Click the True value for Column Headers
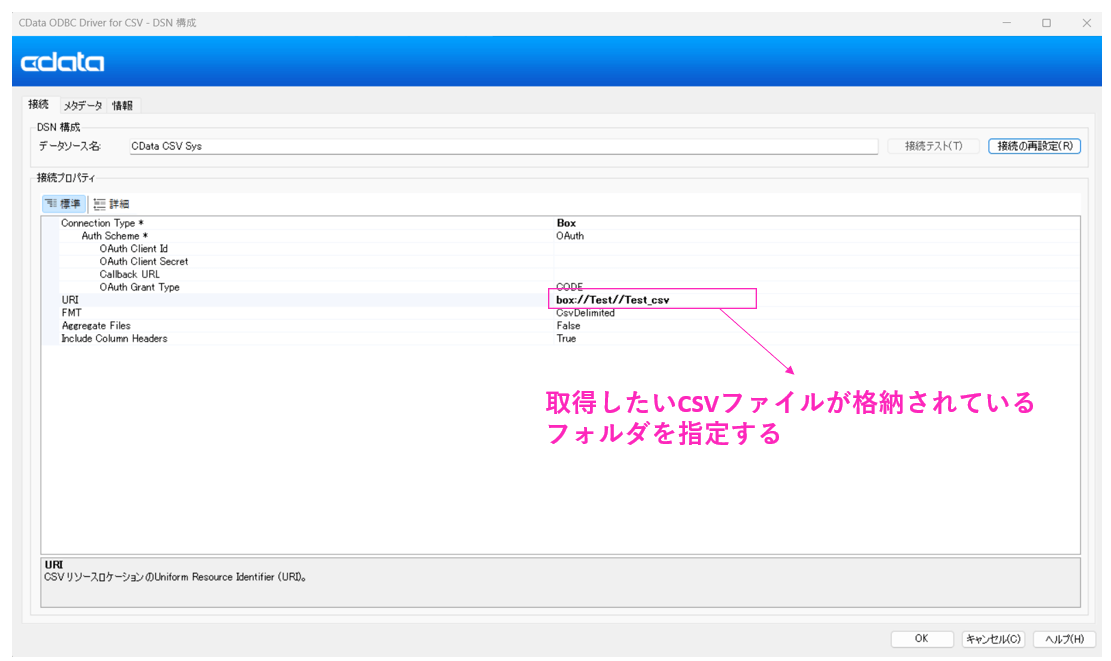1111x661 pixels. point(566,338)
